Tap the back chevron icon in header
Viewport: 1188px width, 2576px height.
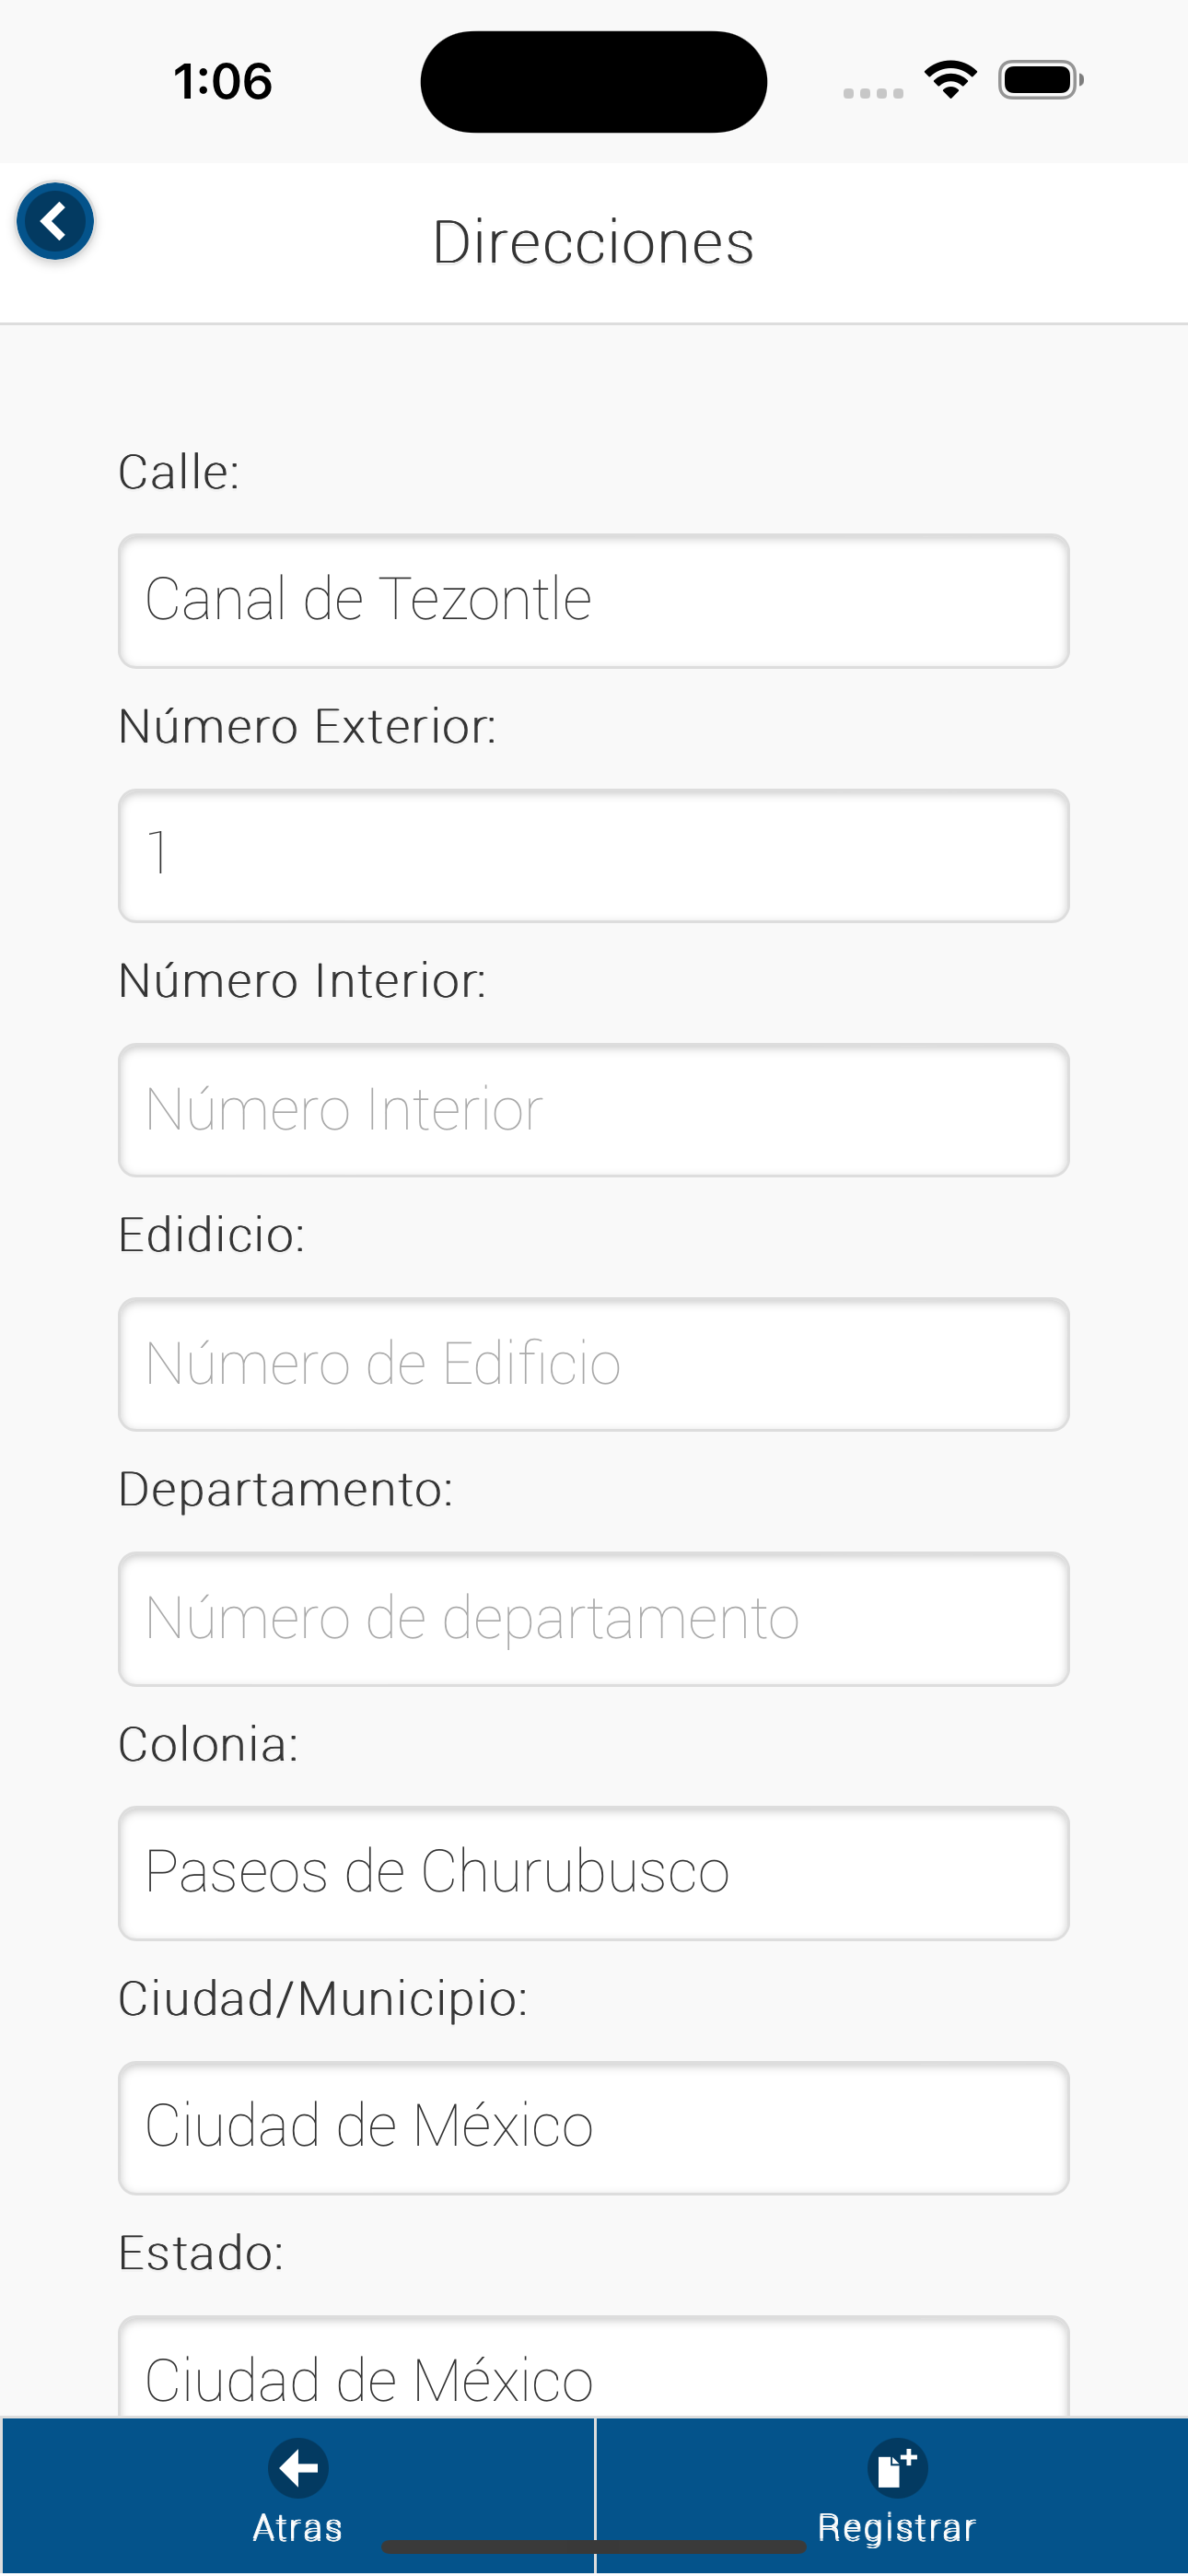pyautogui.click(x=55, y=221)
